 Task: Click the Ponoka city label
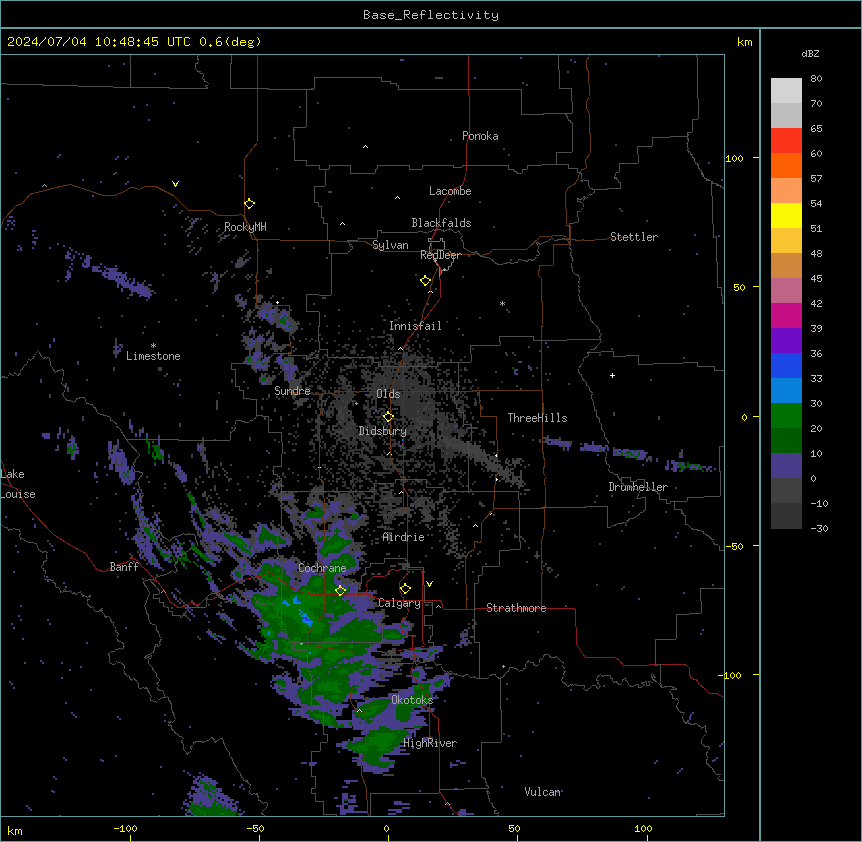pos(480,136)
